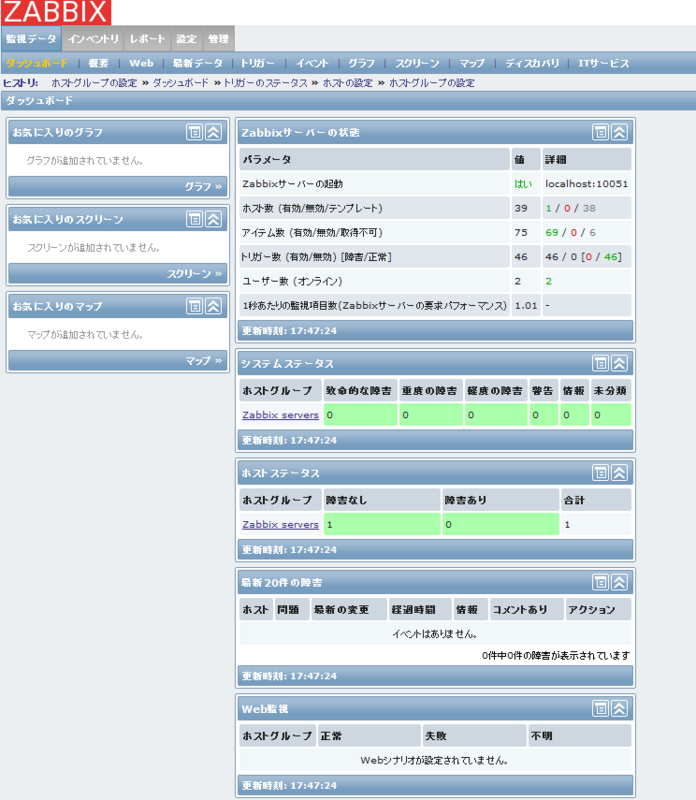696x800 pixels.
Task: Open menu icon of Zabbixサーバーの状態 widget
Action: click(x=600, y=132)
